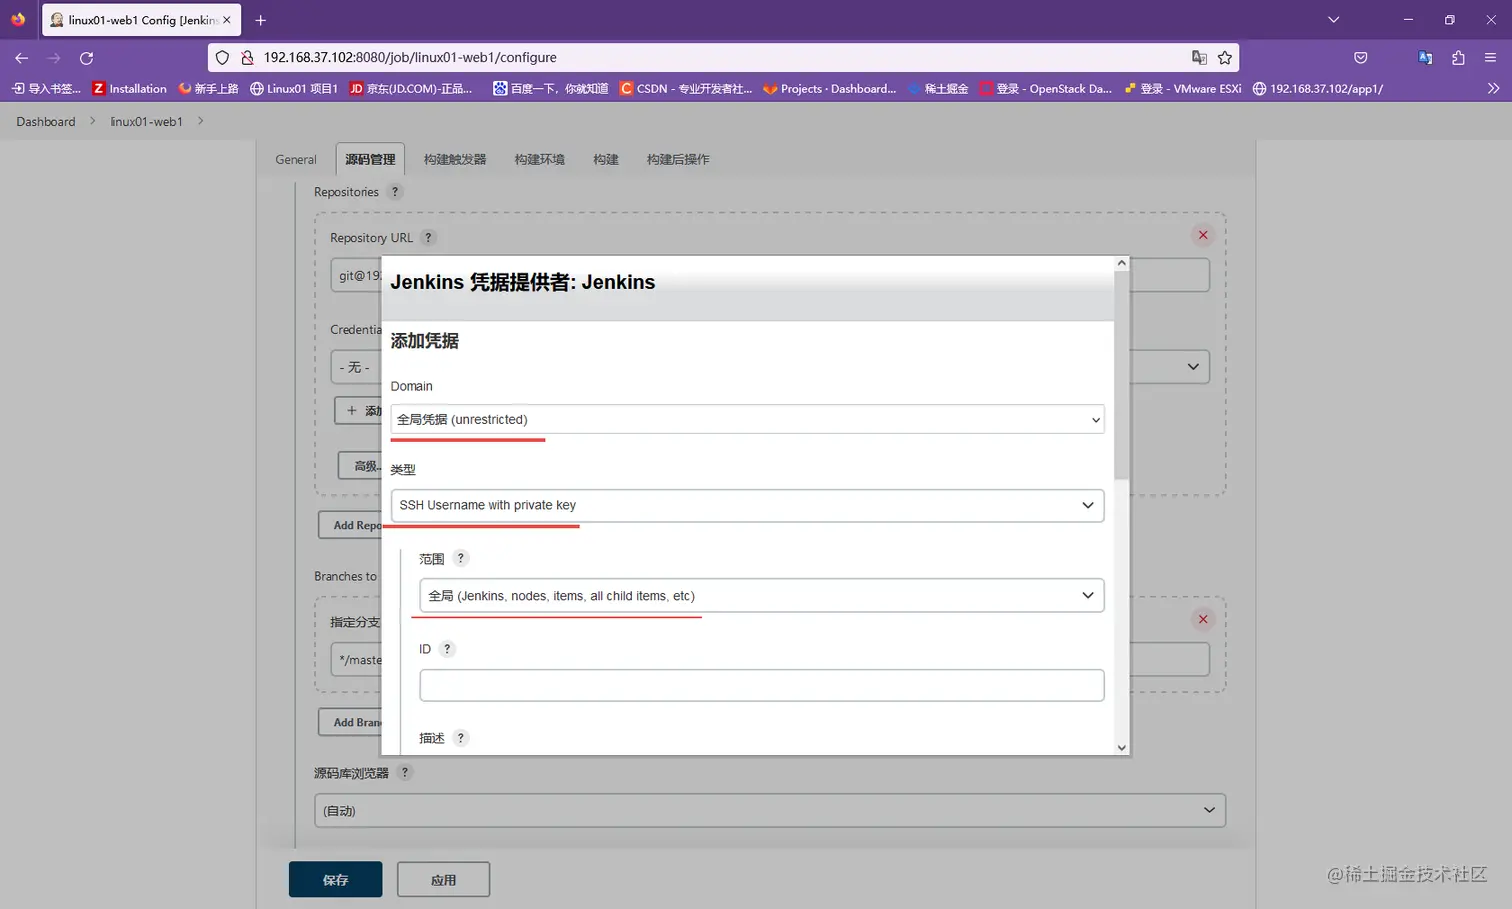This screenshot has height=909, width=1512.
Task: Go back using the browser back arrow
Action: tap(22, 58)
